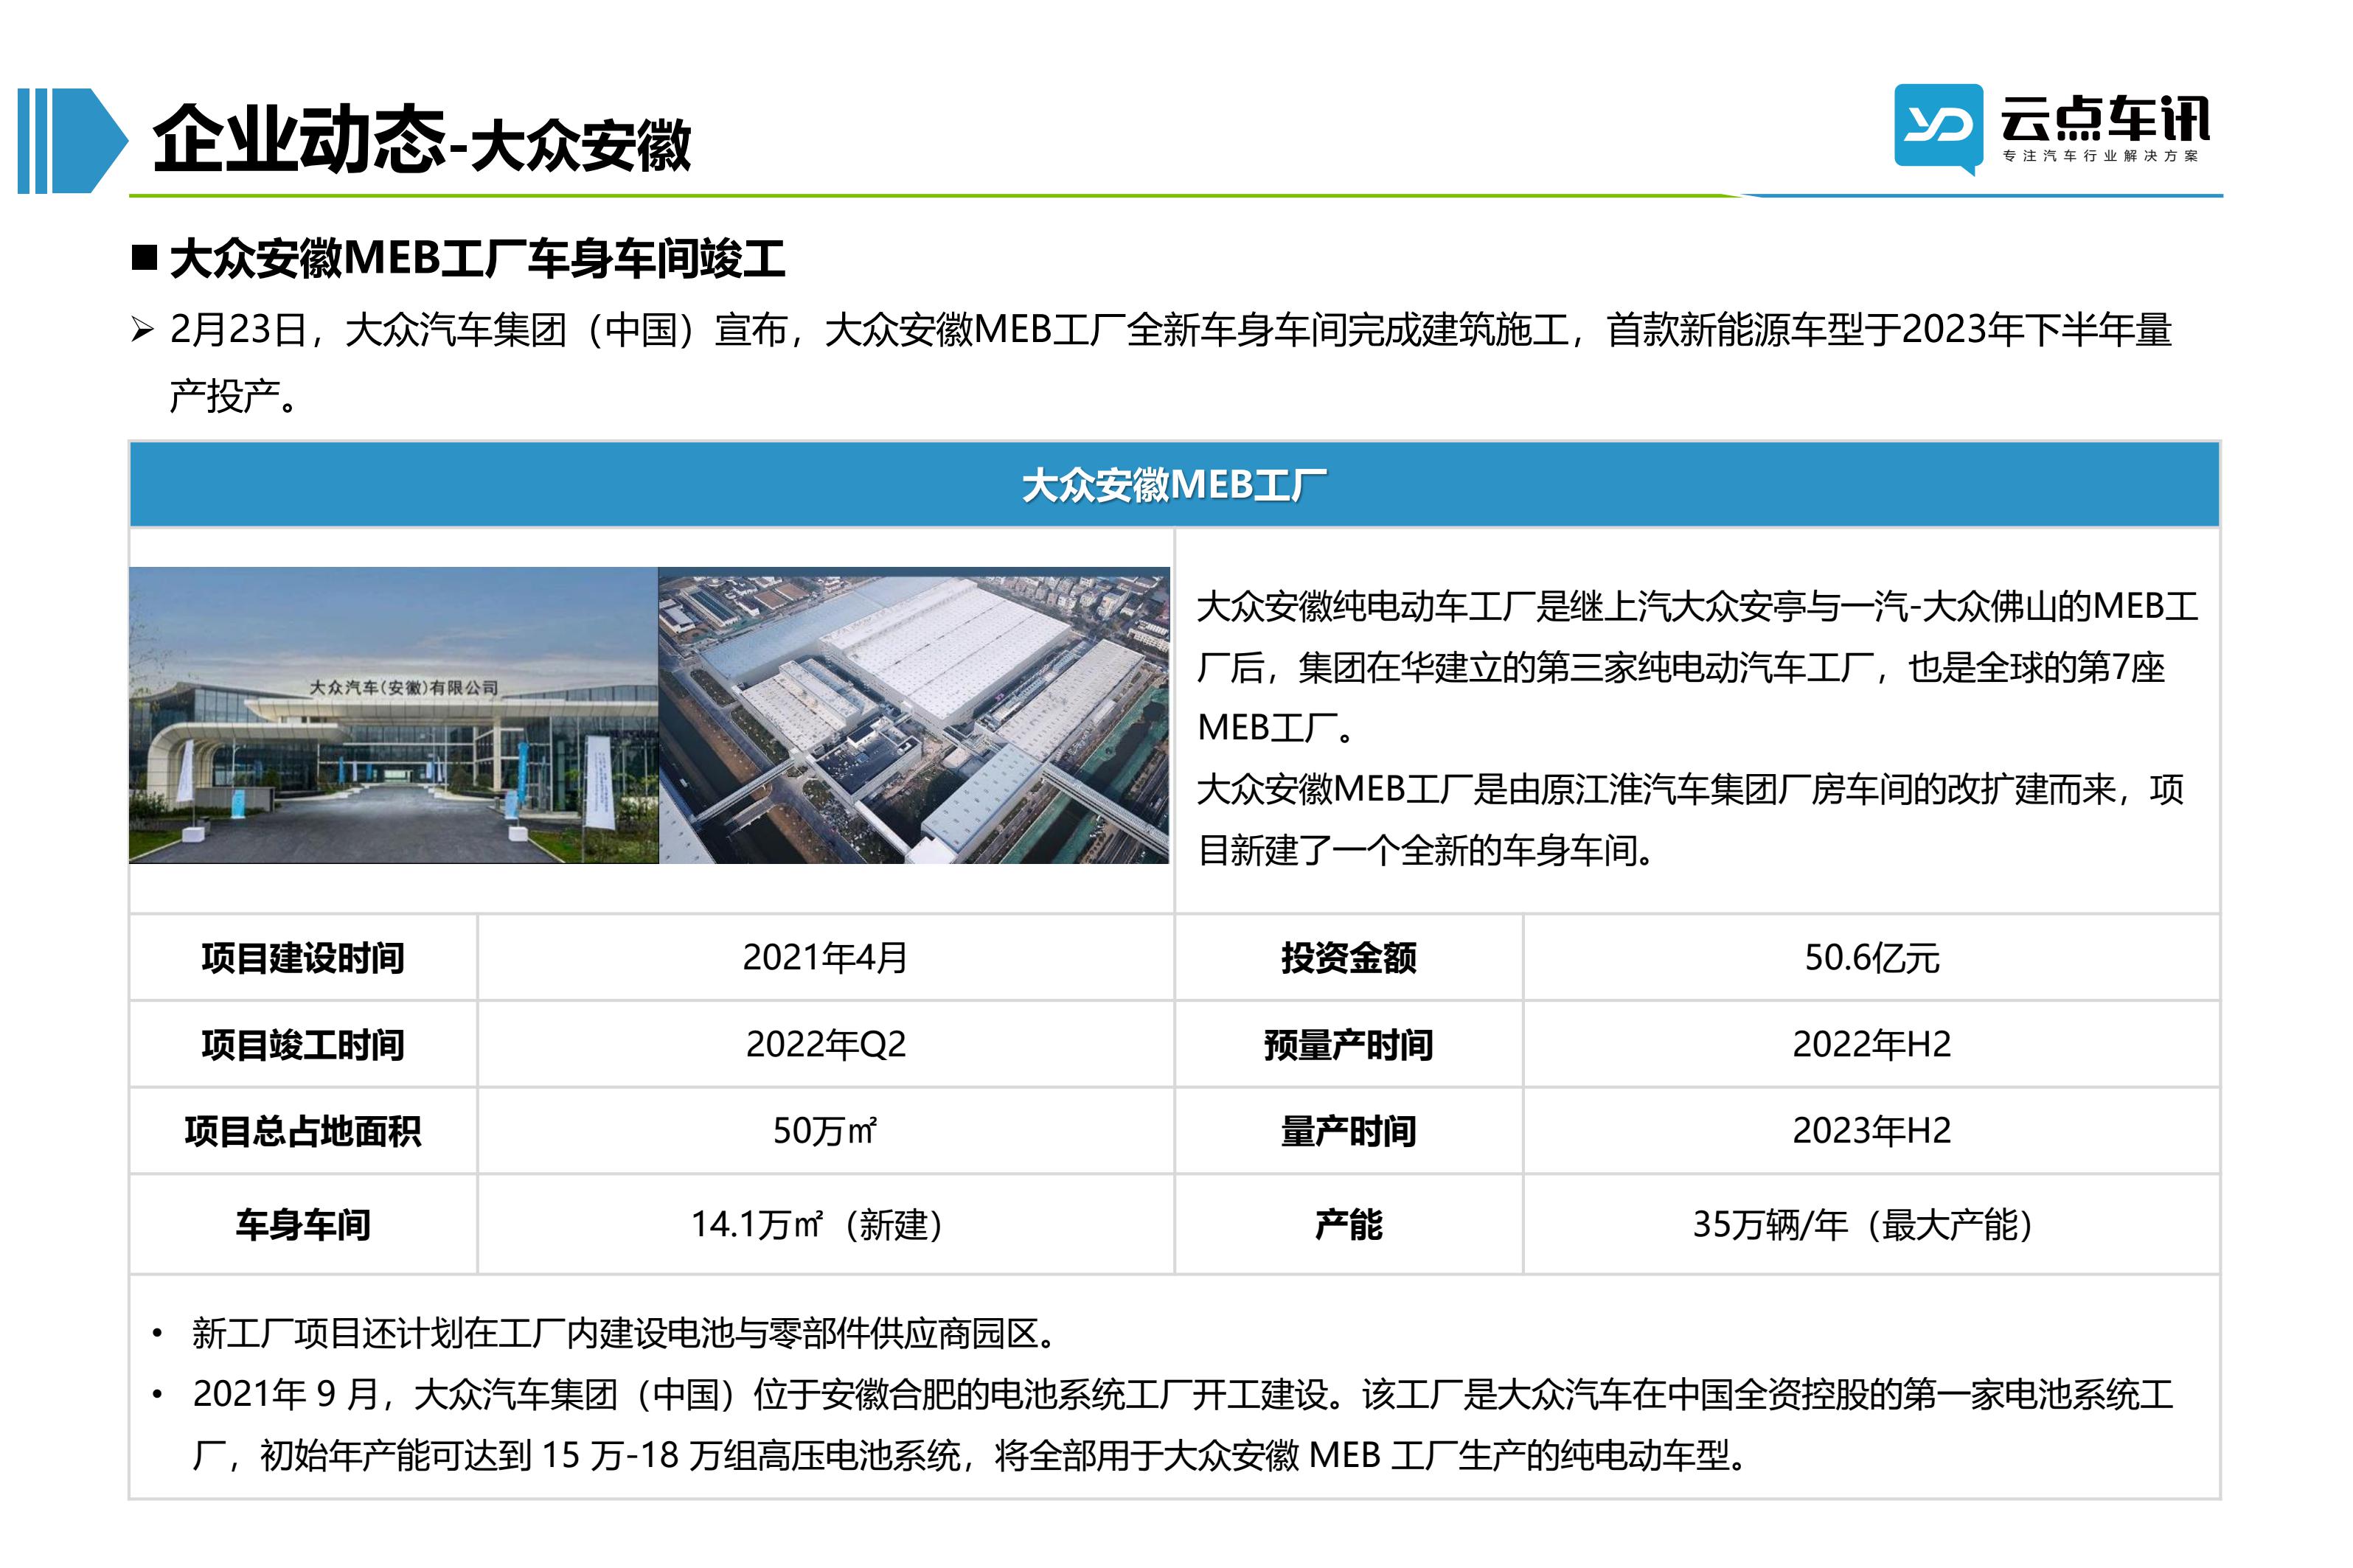Viewport: 2353px width, 1568px height.
Task: Click the paragraph starting 大众安徽纯电动车工厂是继上汽
Action: (1697, 667)
